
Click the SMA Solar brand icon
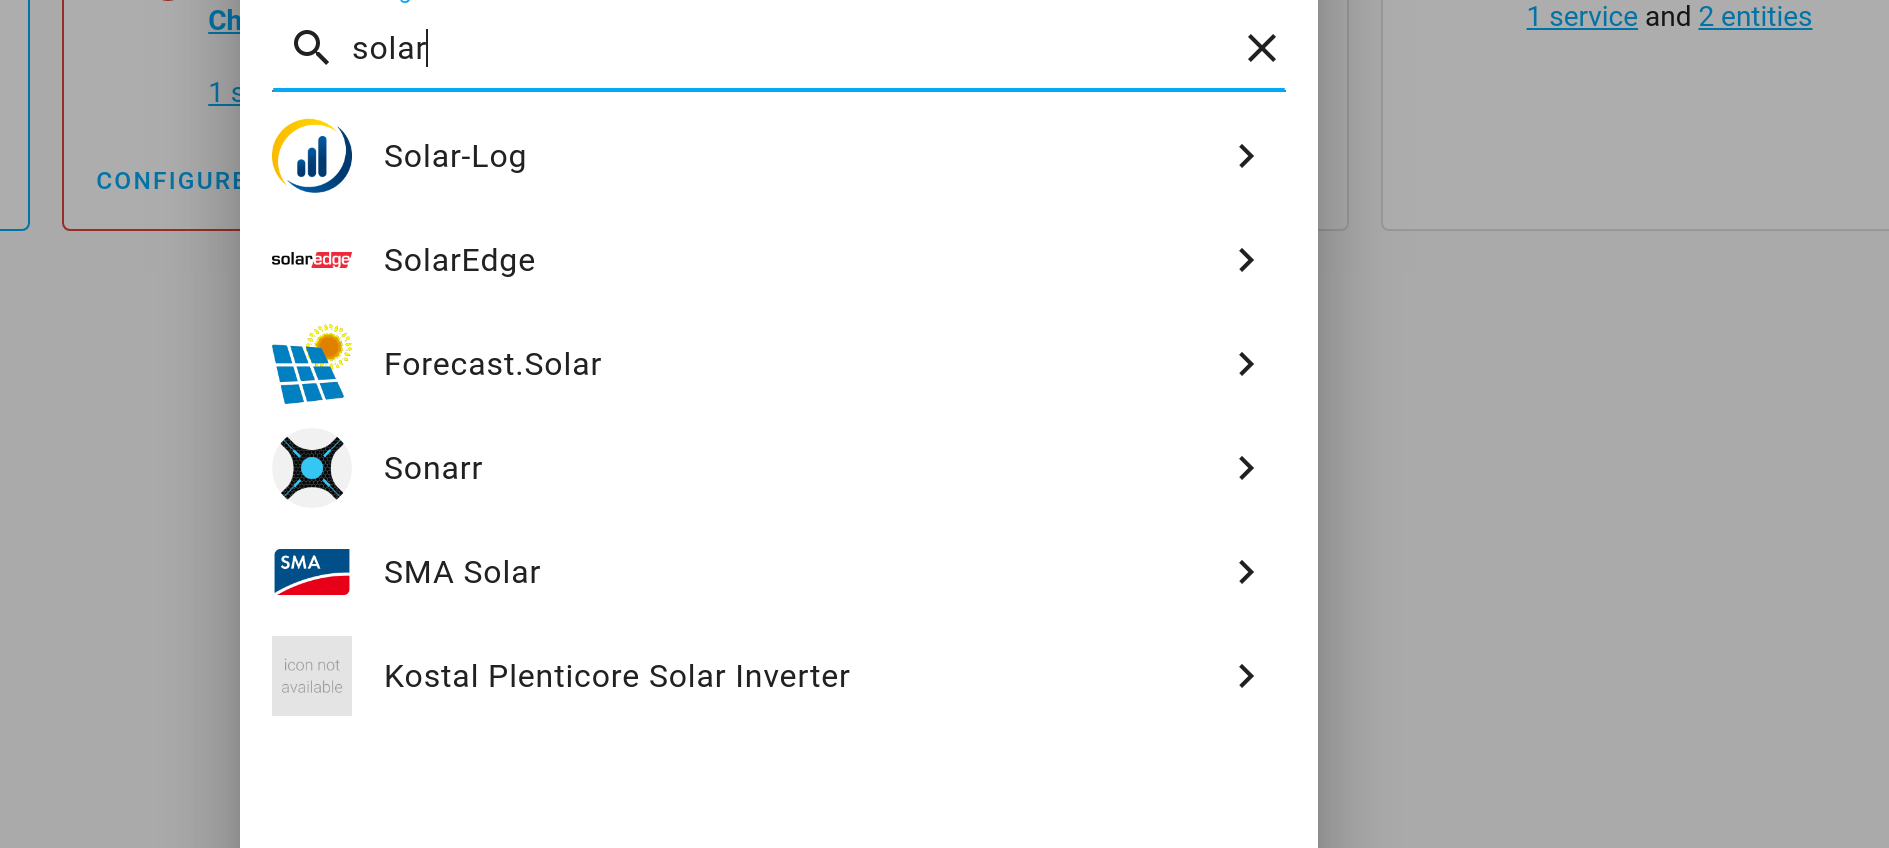(x=311, y=572)
